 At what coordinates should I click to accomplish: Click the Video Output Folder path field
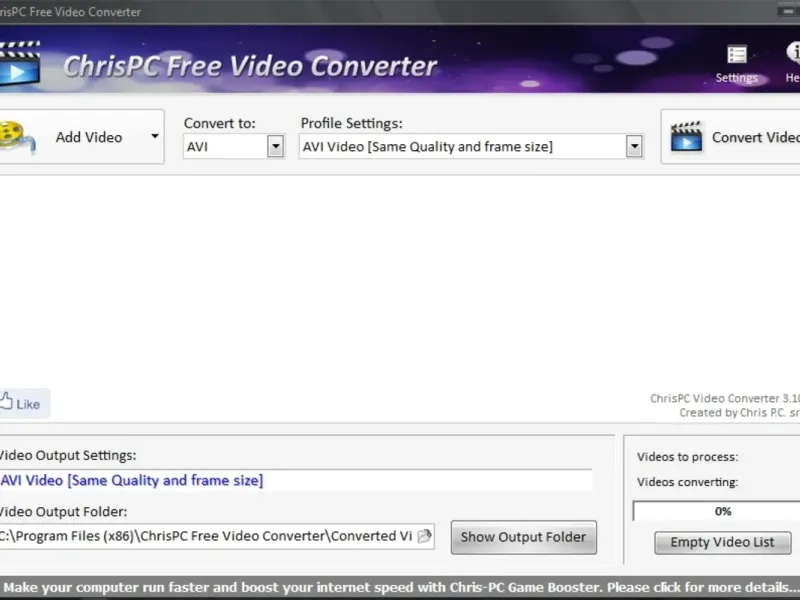click(217, 536)
